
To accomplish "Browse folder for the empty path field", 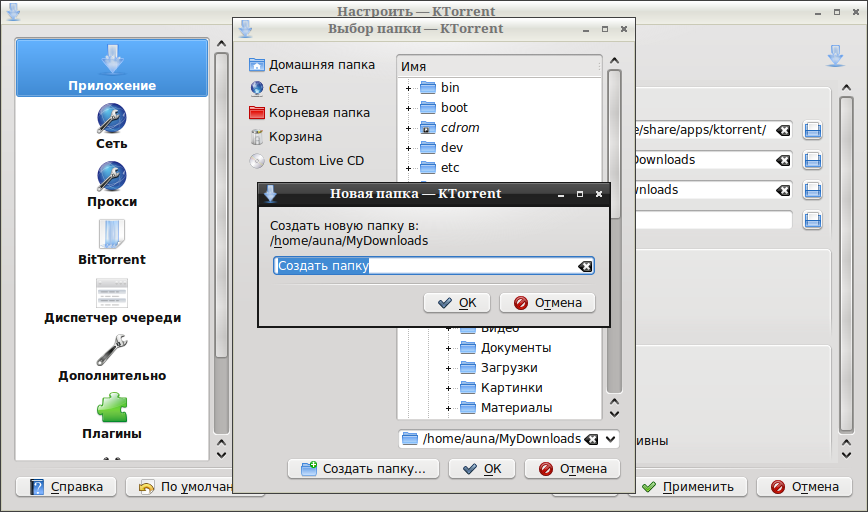I will 813,220.
